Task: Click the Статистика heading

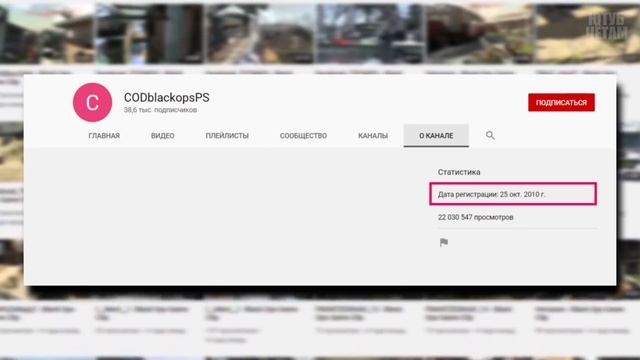Action: tap(459, 172)
